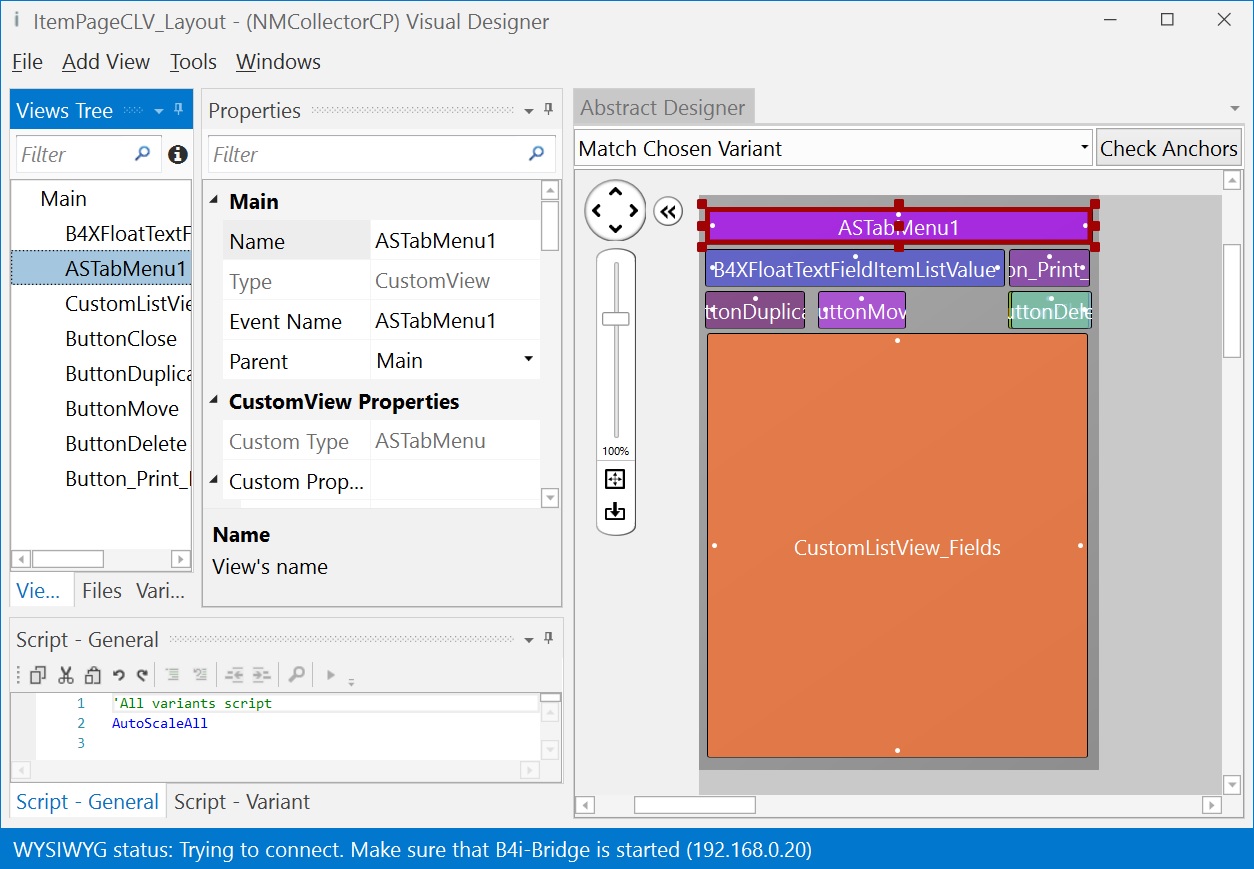Image resolution: width=1254 pixels, height=869 pixels.
Task: Copy selection in Script toolbar
Action: pyautogui.click(x=38, y=675)
